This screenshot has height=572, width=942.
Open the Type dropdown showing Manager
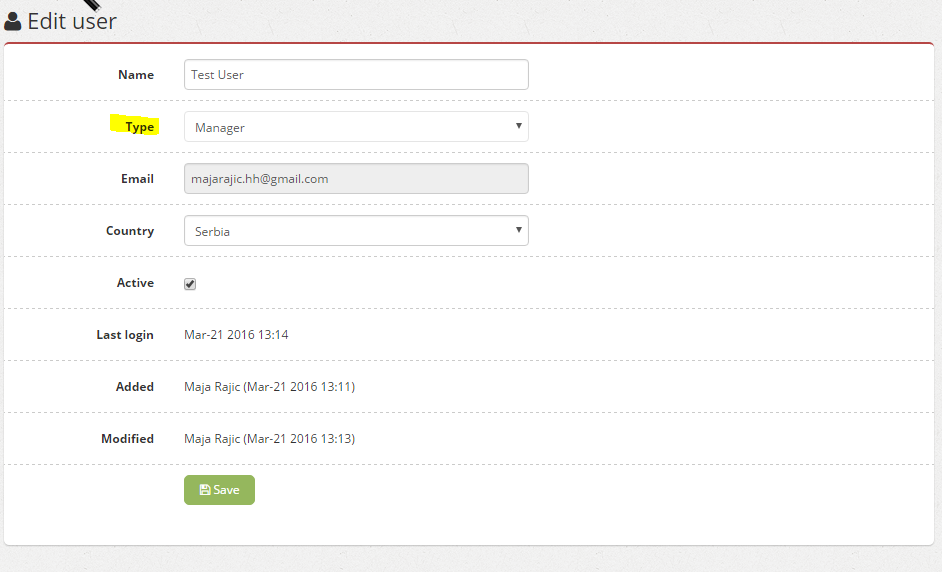pos(356,127)
